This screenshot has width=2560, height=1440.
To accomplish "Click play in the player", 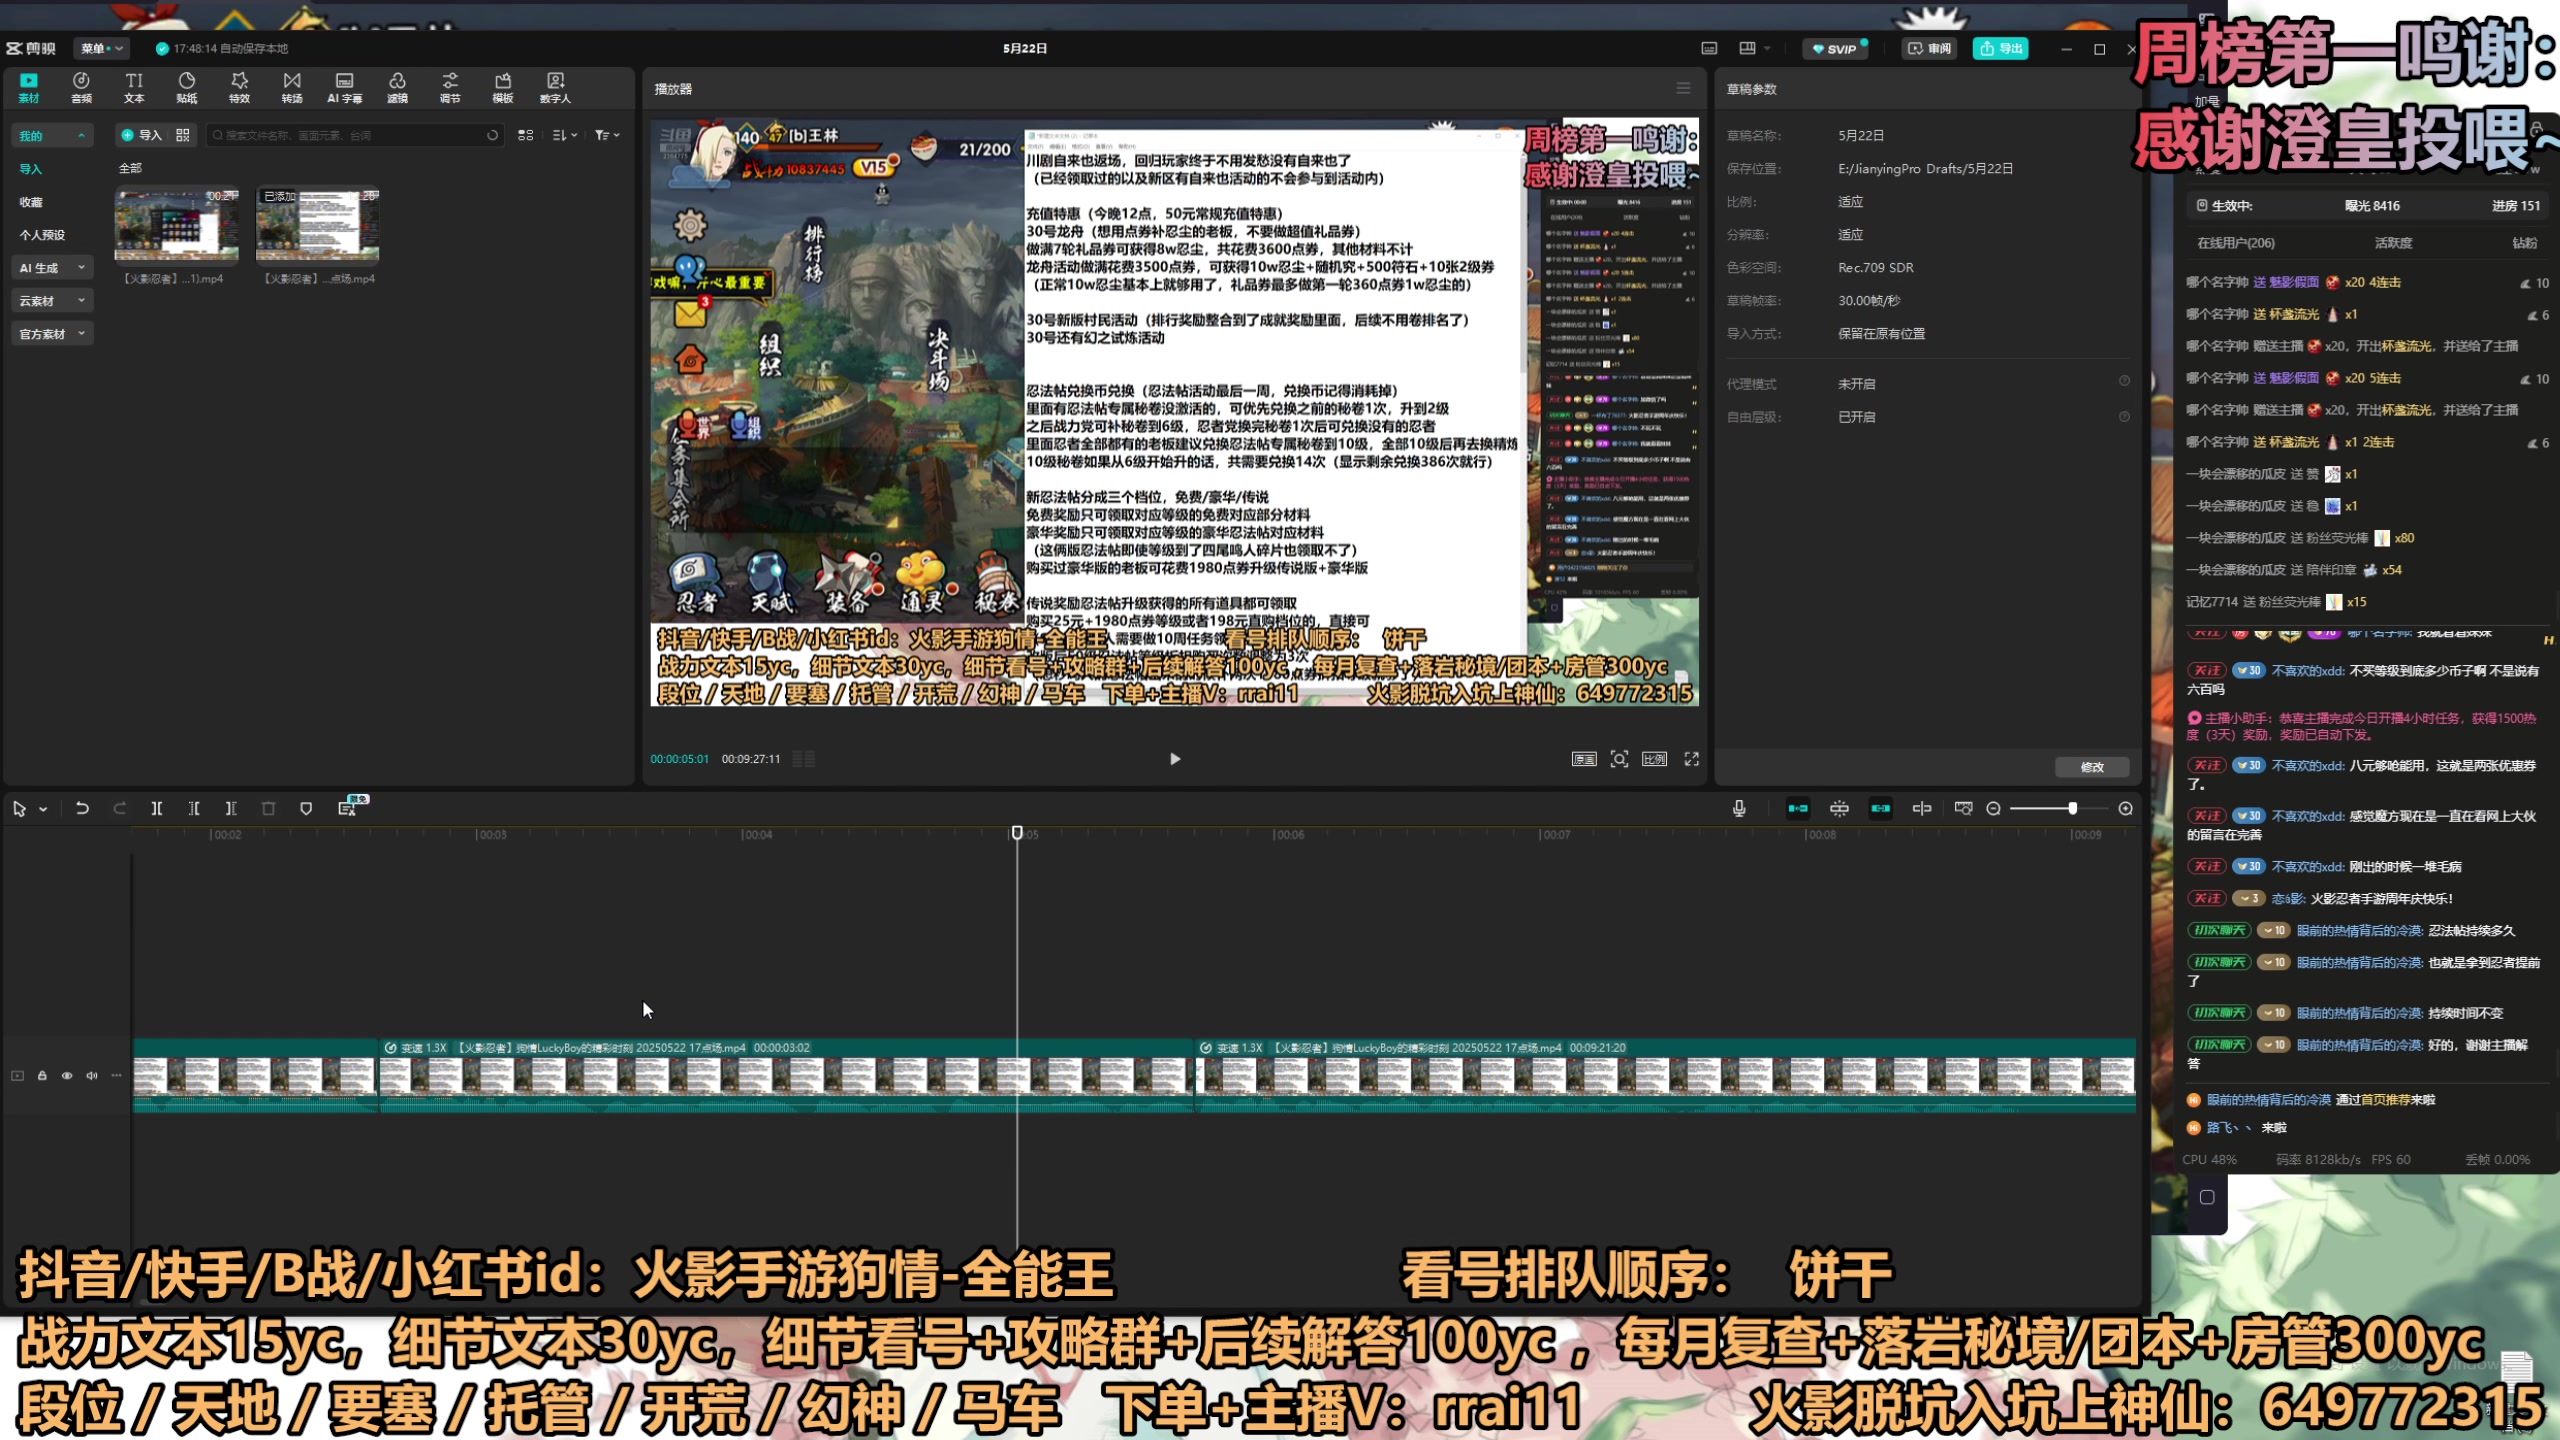I will pos(1175,759).
